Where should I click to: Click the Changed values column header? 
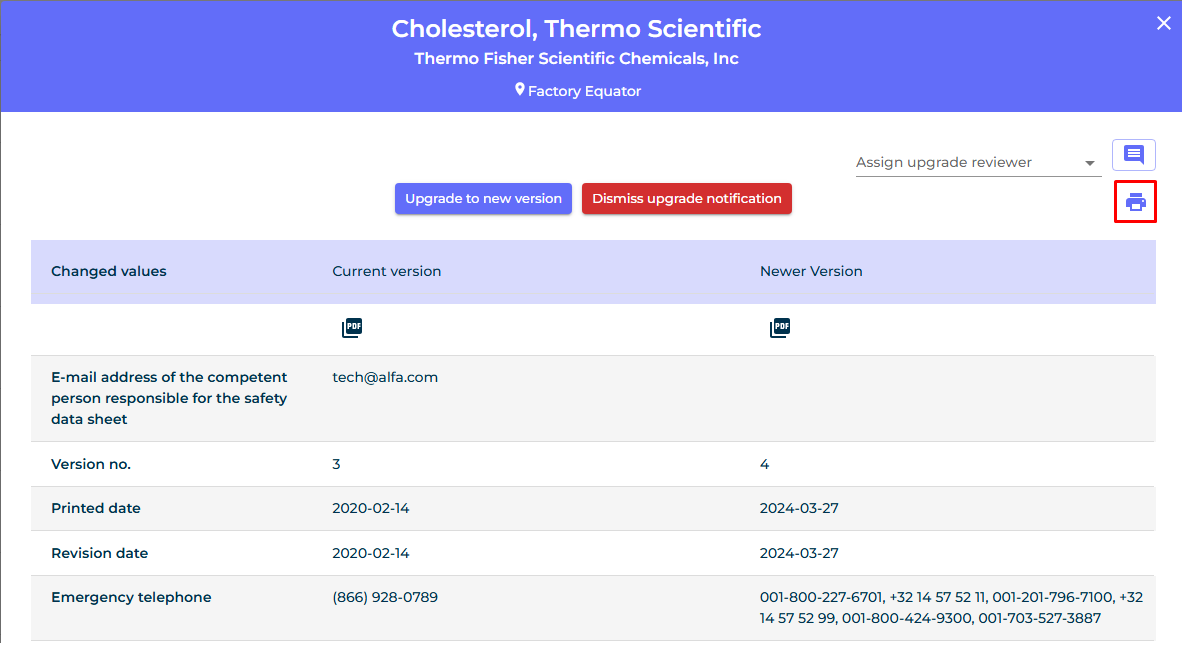coord(109,271)
